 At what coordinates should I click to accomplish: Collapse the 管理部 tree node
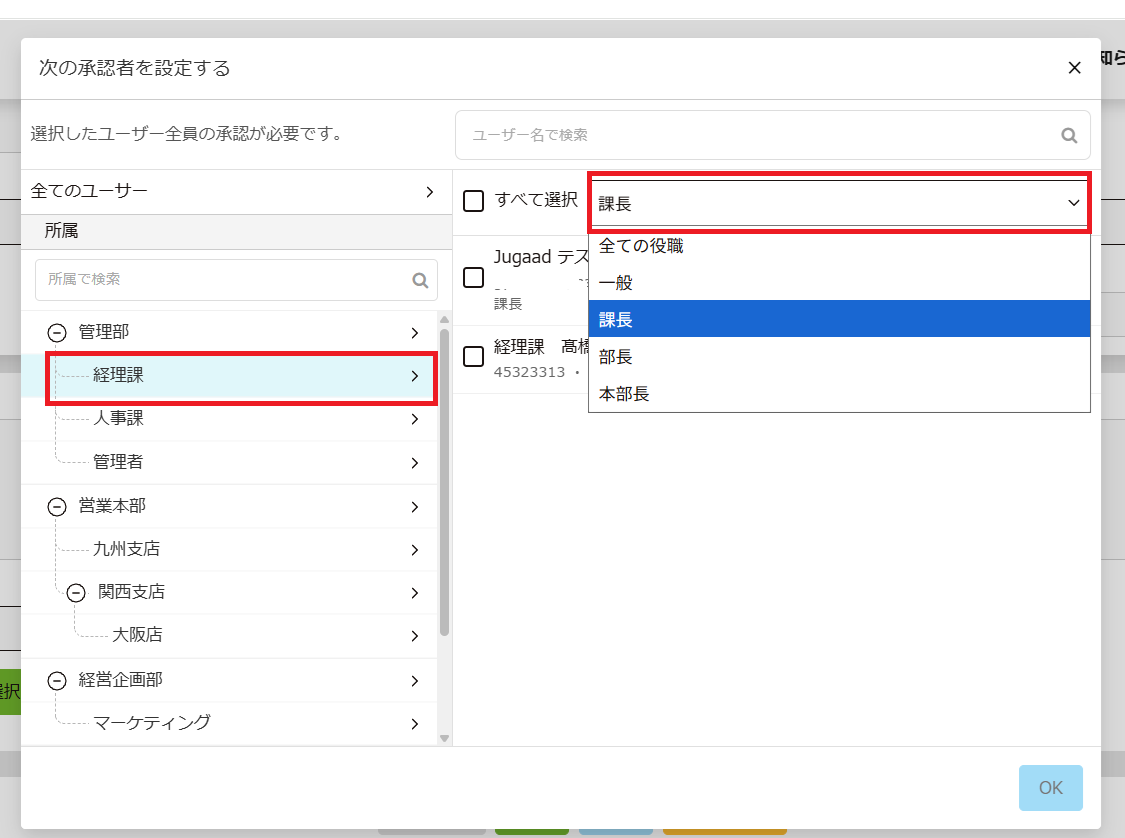[57, 332]
